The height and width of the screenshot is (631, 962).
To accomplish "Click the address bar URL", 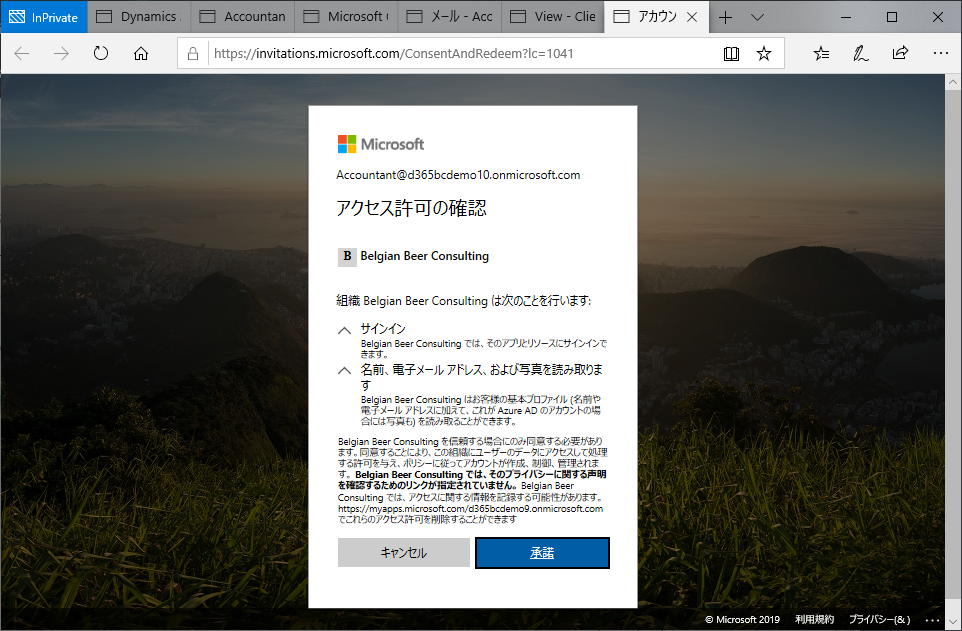I will click(x=393, y=53).
